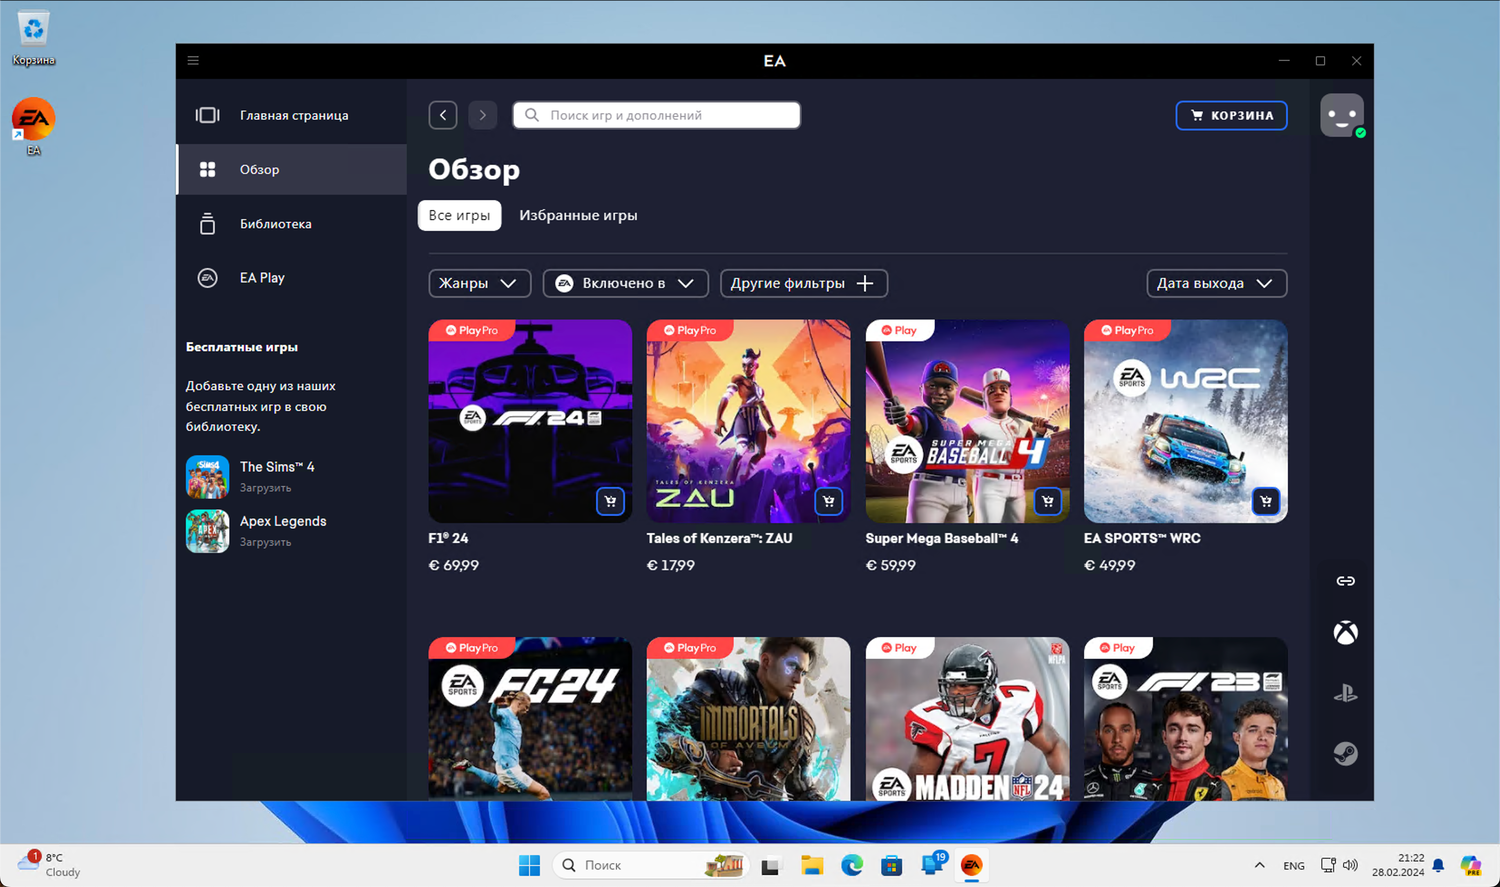Click EA SPORTS WRC title text
The height and width of the screenshot is (887, 1500).
tap(1142, 538)
